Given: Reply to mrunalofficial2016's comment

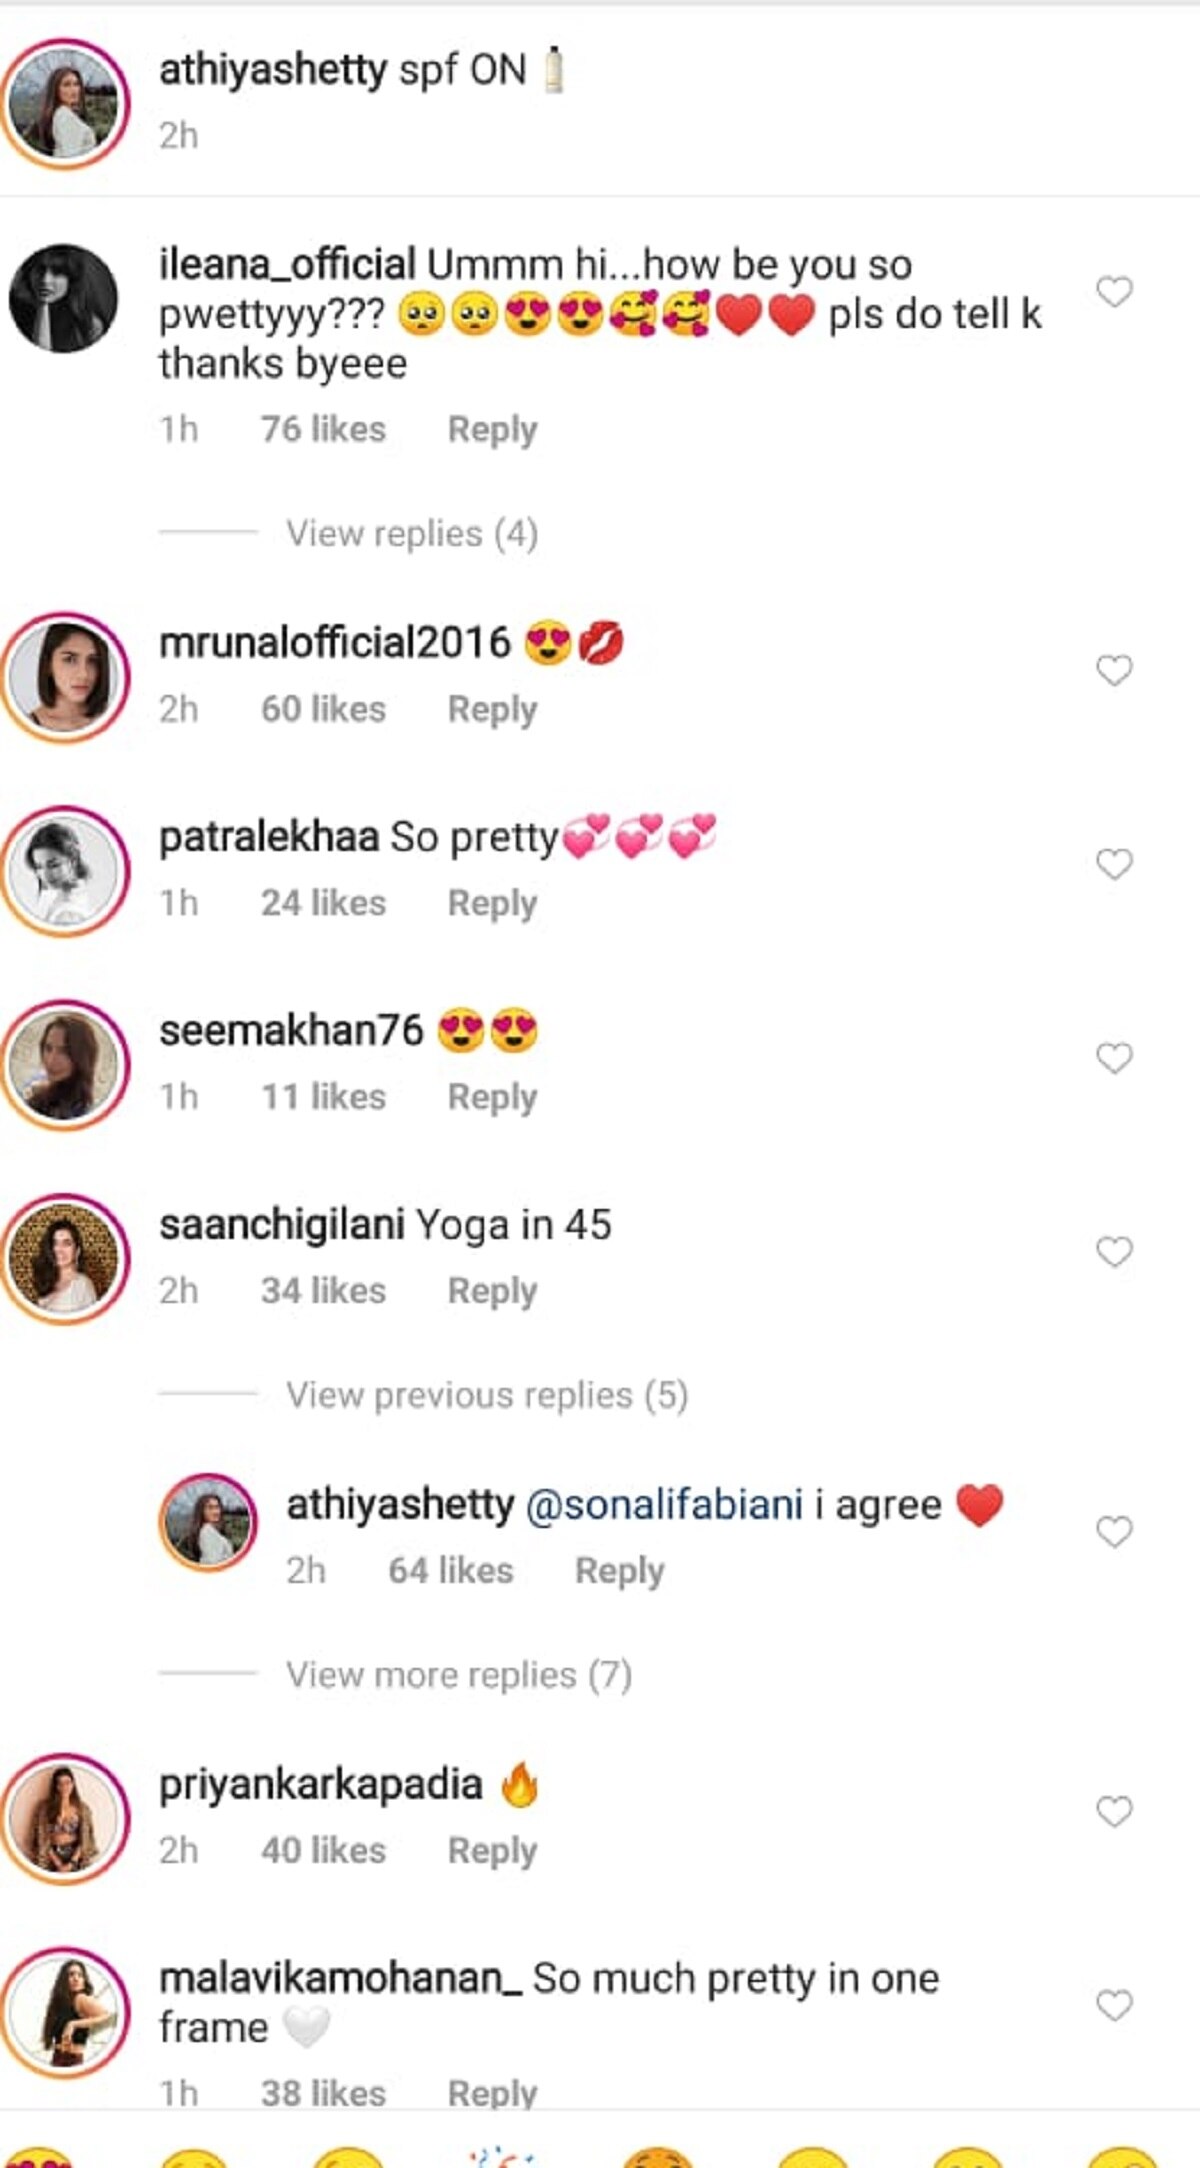Looking at the screenshot, I should click(492, 709).
